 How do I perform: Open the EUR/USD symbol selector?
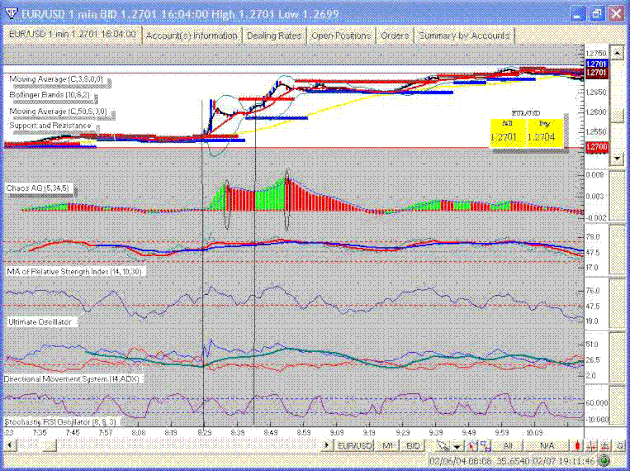pos(355,445)
